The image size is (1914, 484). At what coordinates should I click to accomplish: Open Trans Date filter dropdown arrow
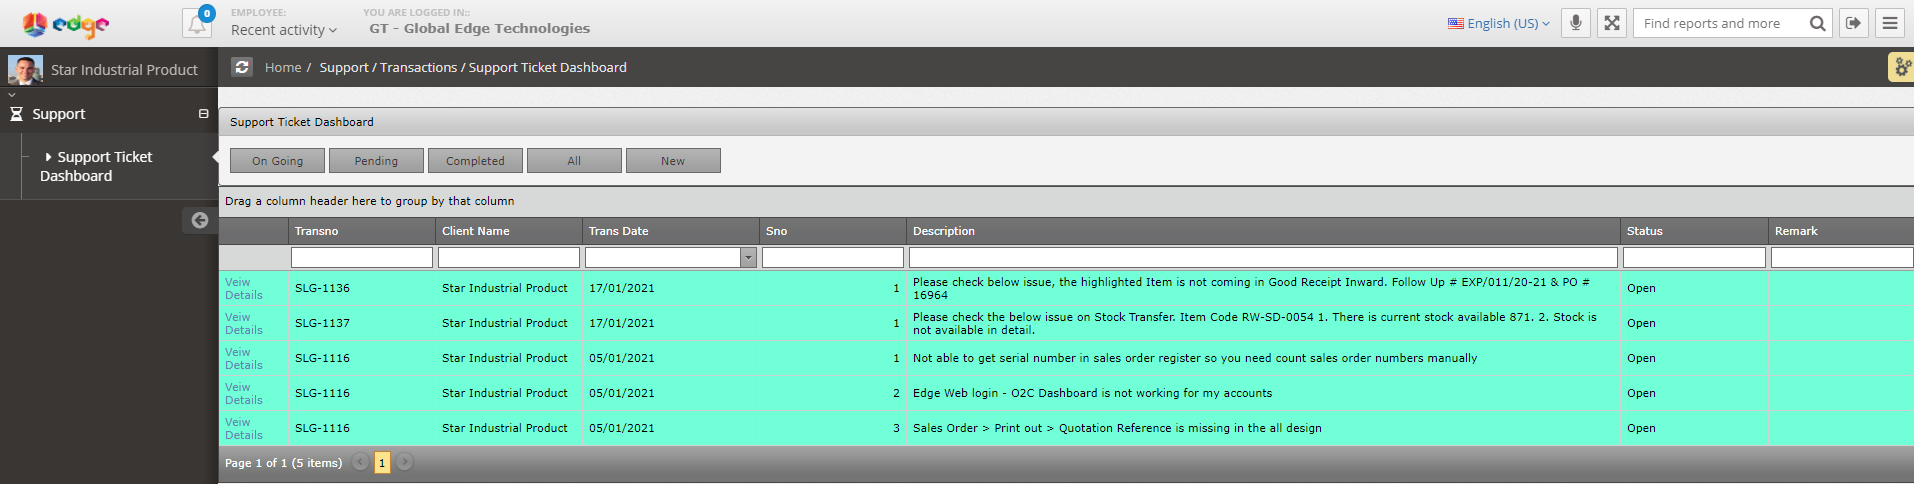tap(748, 258)
